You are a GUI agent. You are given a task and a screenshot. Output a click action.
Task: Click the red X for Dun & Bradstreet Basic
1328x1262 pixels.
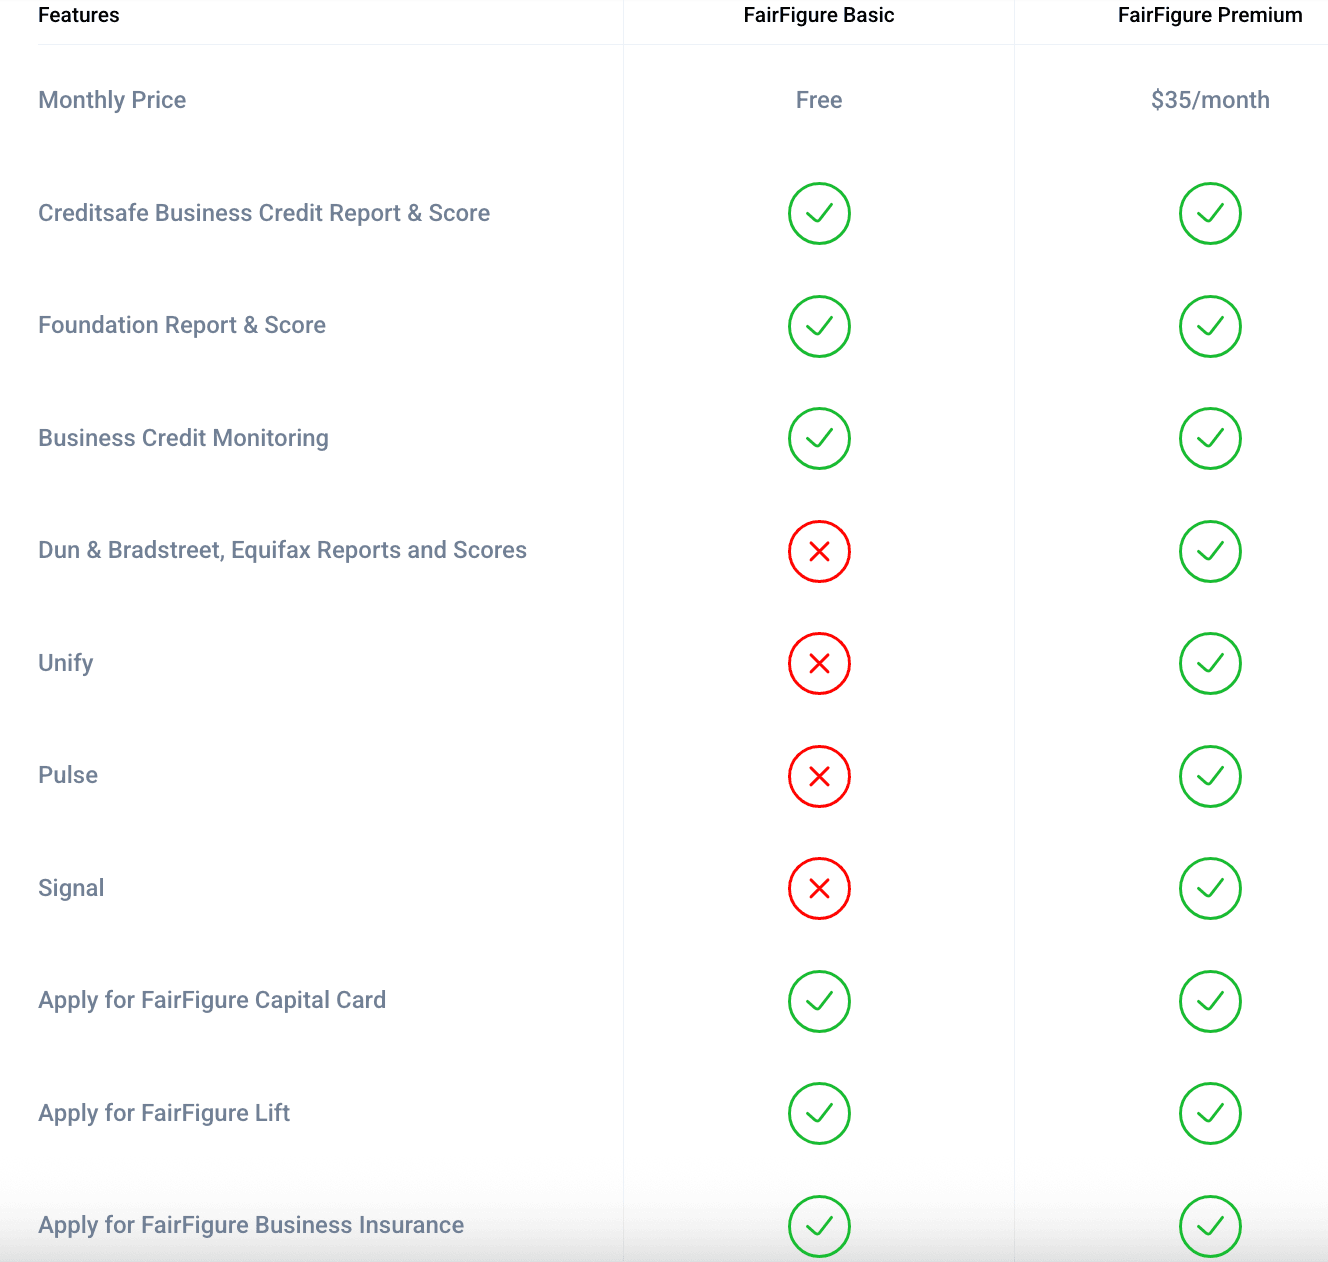click(x=819, y=551)
